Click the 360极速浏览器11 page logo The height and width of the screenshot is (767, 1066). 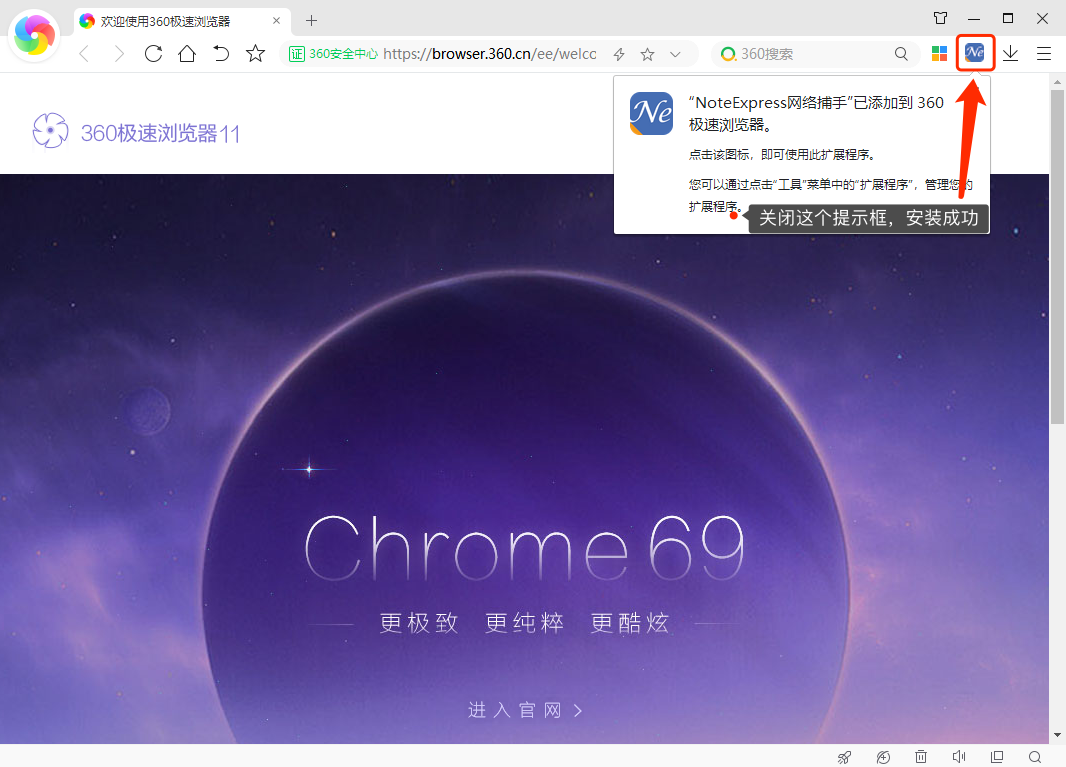coord(137,131)
